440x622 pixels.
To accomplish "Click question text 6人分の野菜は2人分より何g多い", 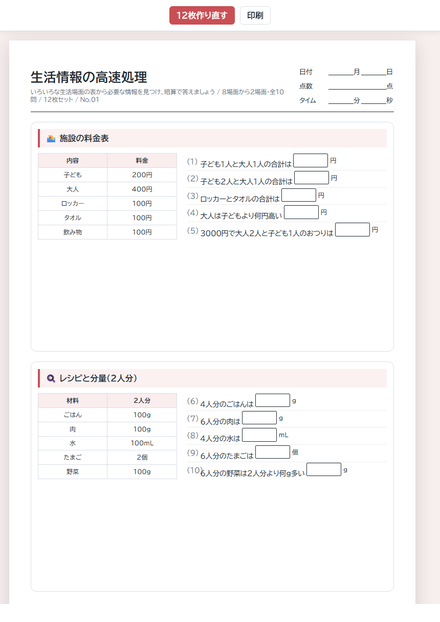I will [253, 473].
